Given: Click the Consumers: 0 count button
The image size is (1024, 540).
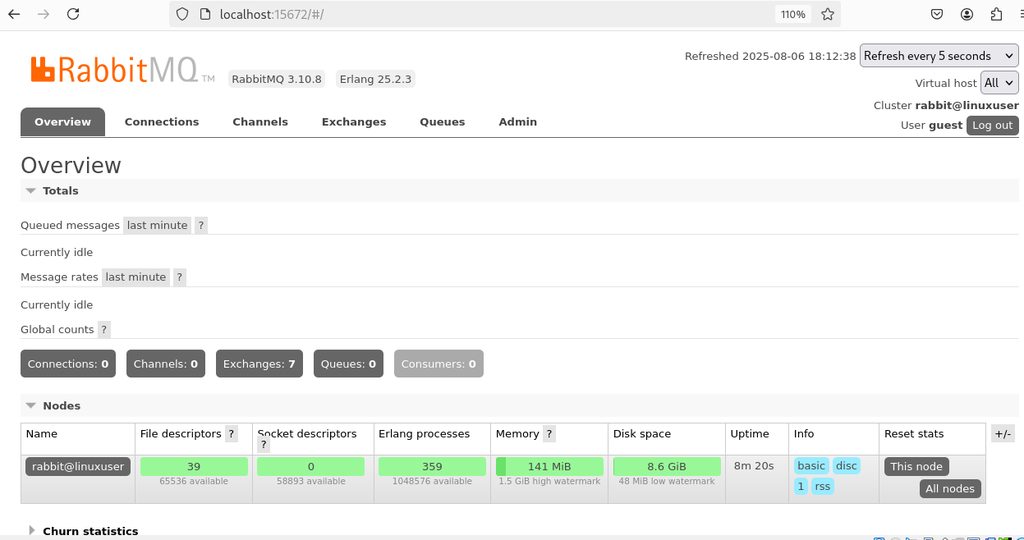Looking at the screenshot, I should tap(438, 364).
